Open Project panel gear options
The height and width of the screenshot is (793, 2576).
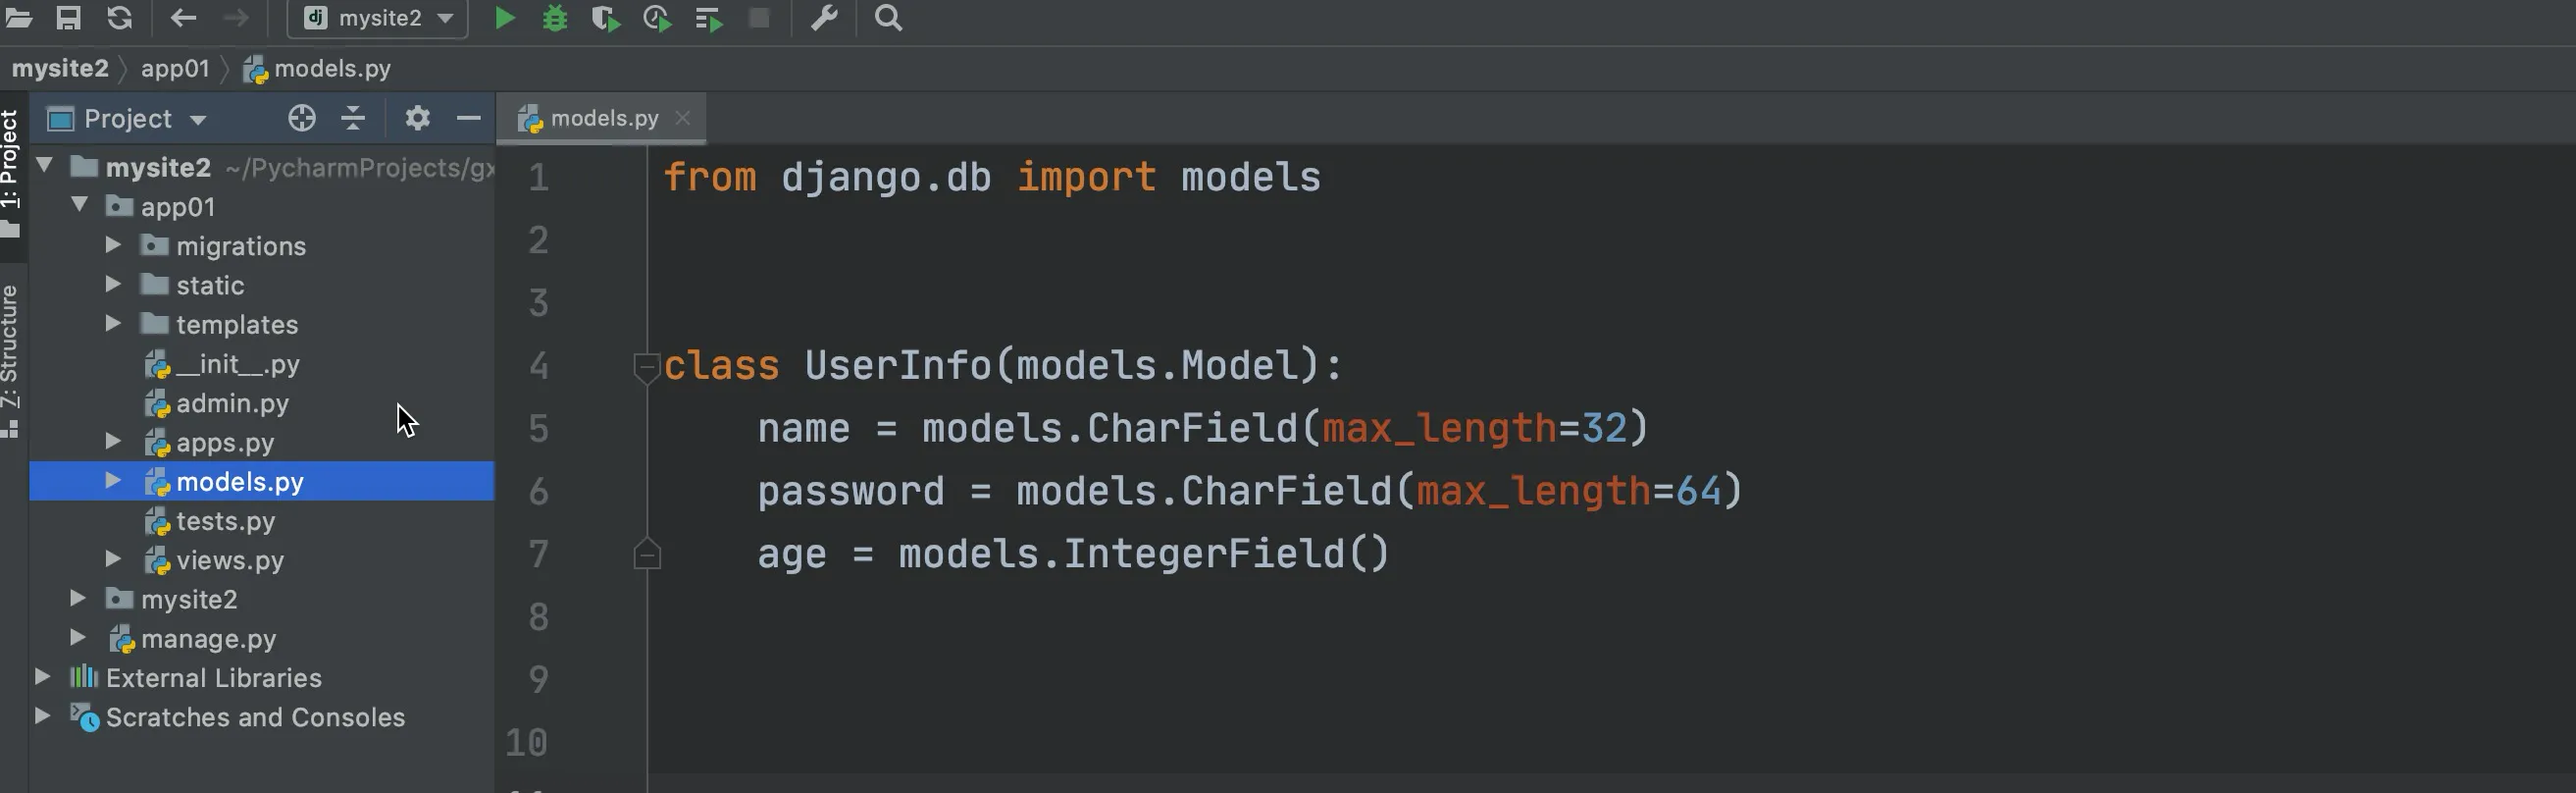[x=417, y=118]
